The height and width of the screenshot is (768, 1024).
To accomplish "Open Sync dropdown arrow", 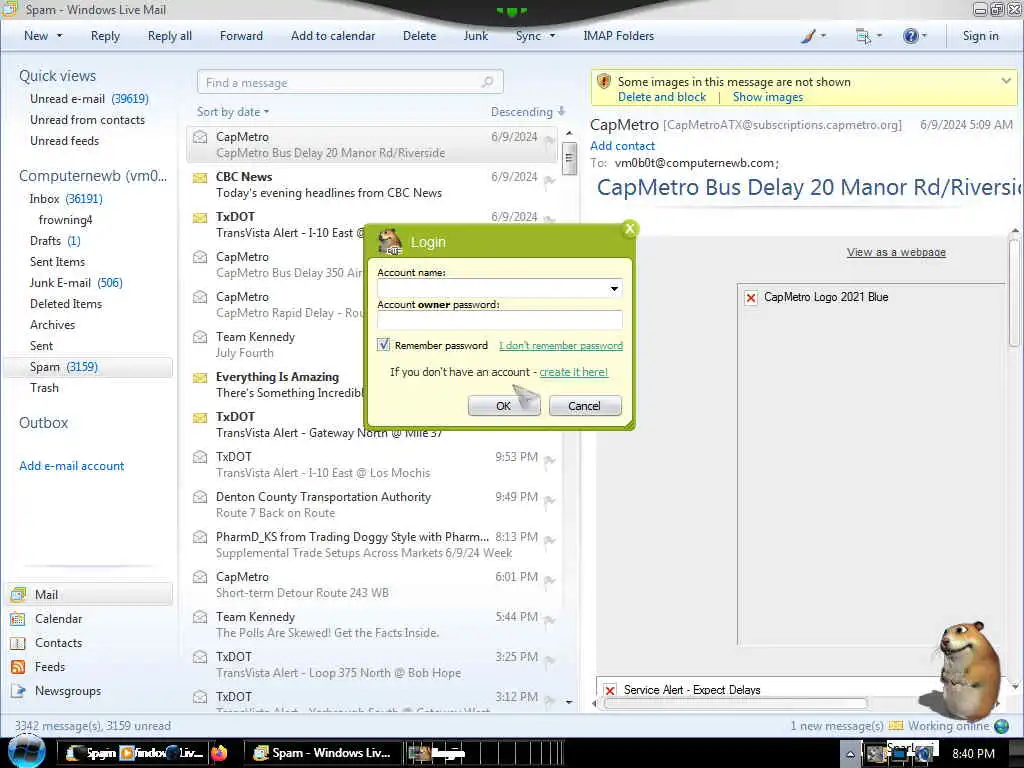I will pos(552,36).
